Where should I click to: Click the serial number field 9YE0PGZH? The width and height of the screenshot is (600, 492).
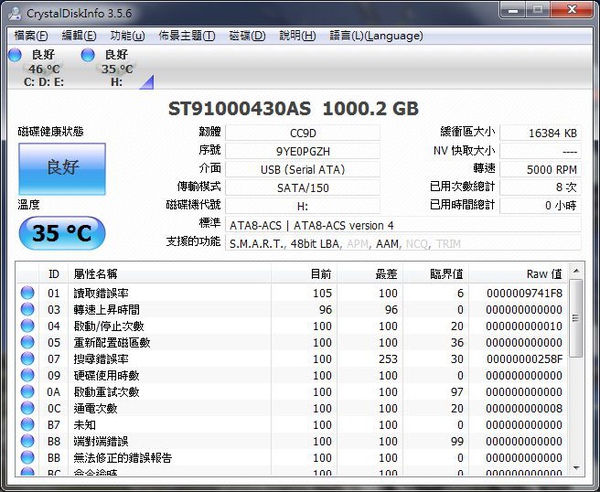[x=303, y=151]
